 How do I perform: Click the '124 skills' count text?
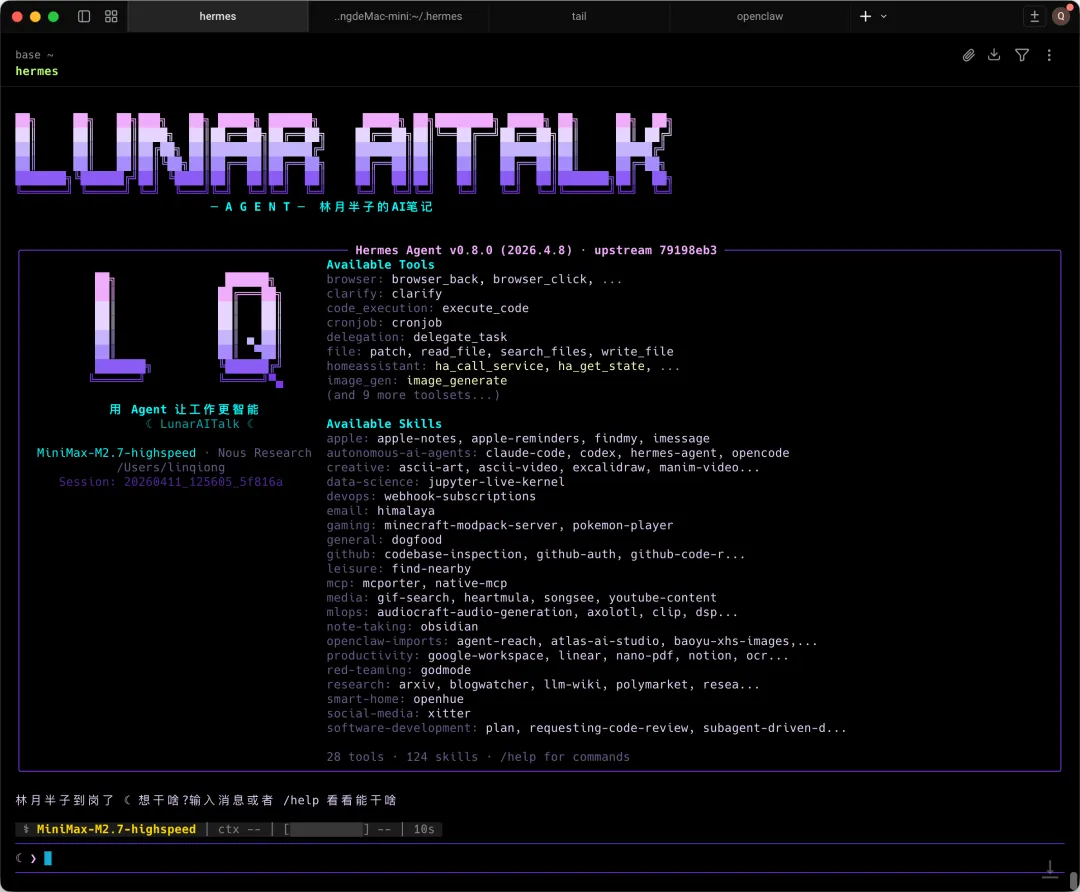442,756
